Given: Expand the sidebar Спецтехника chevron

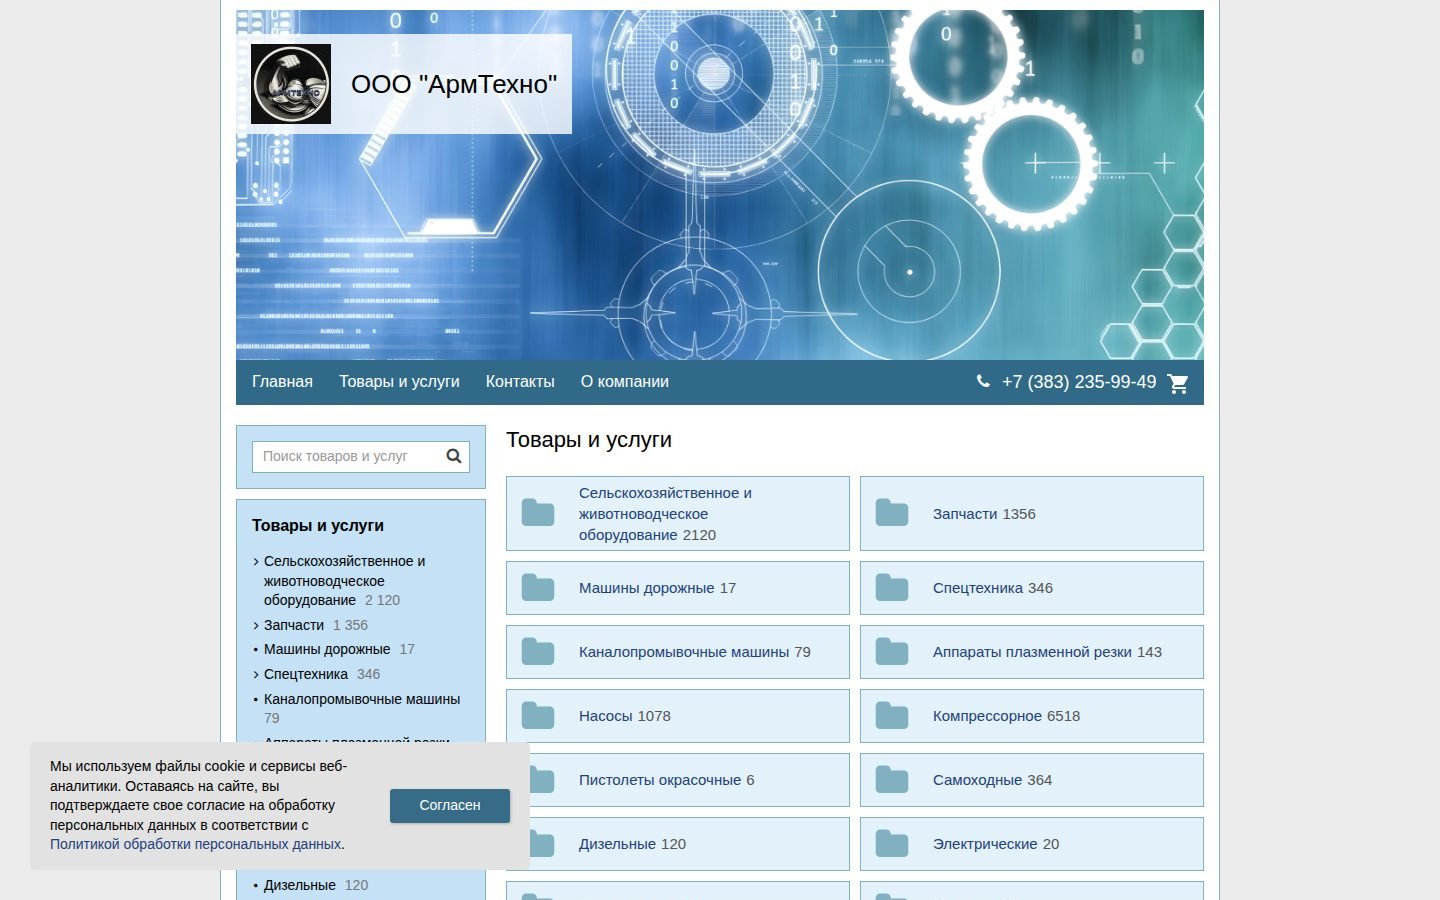Looking at the screenshot, I should pos(256,674).
